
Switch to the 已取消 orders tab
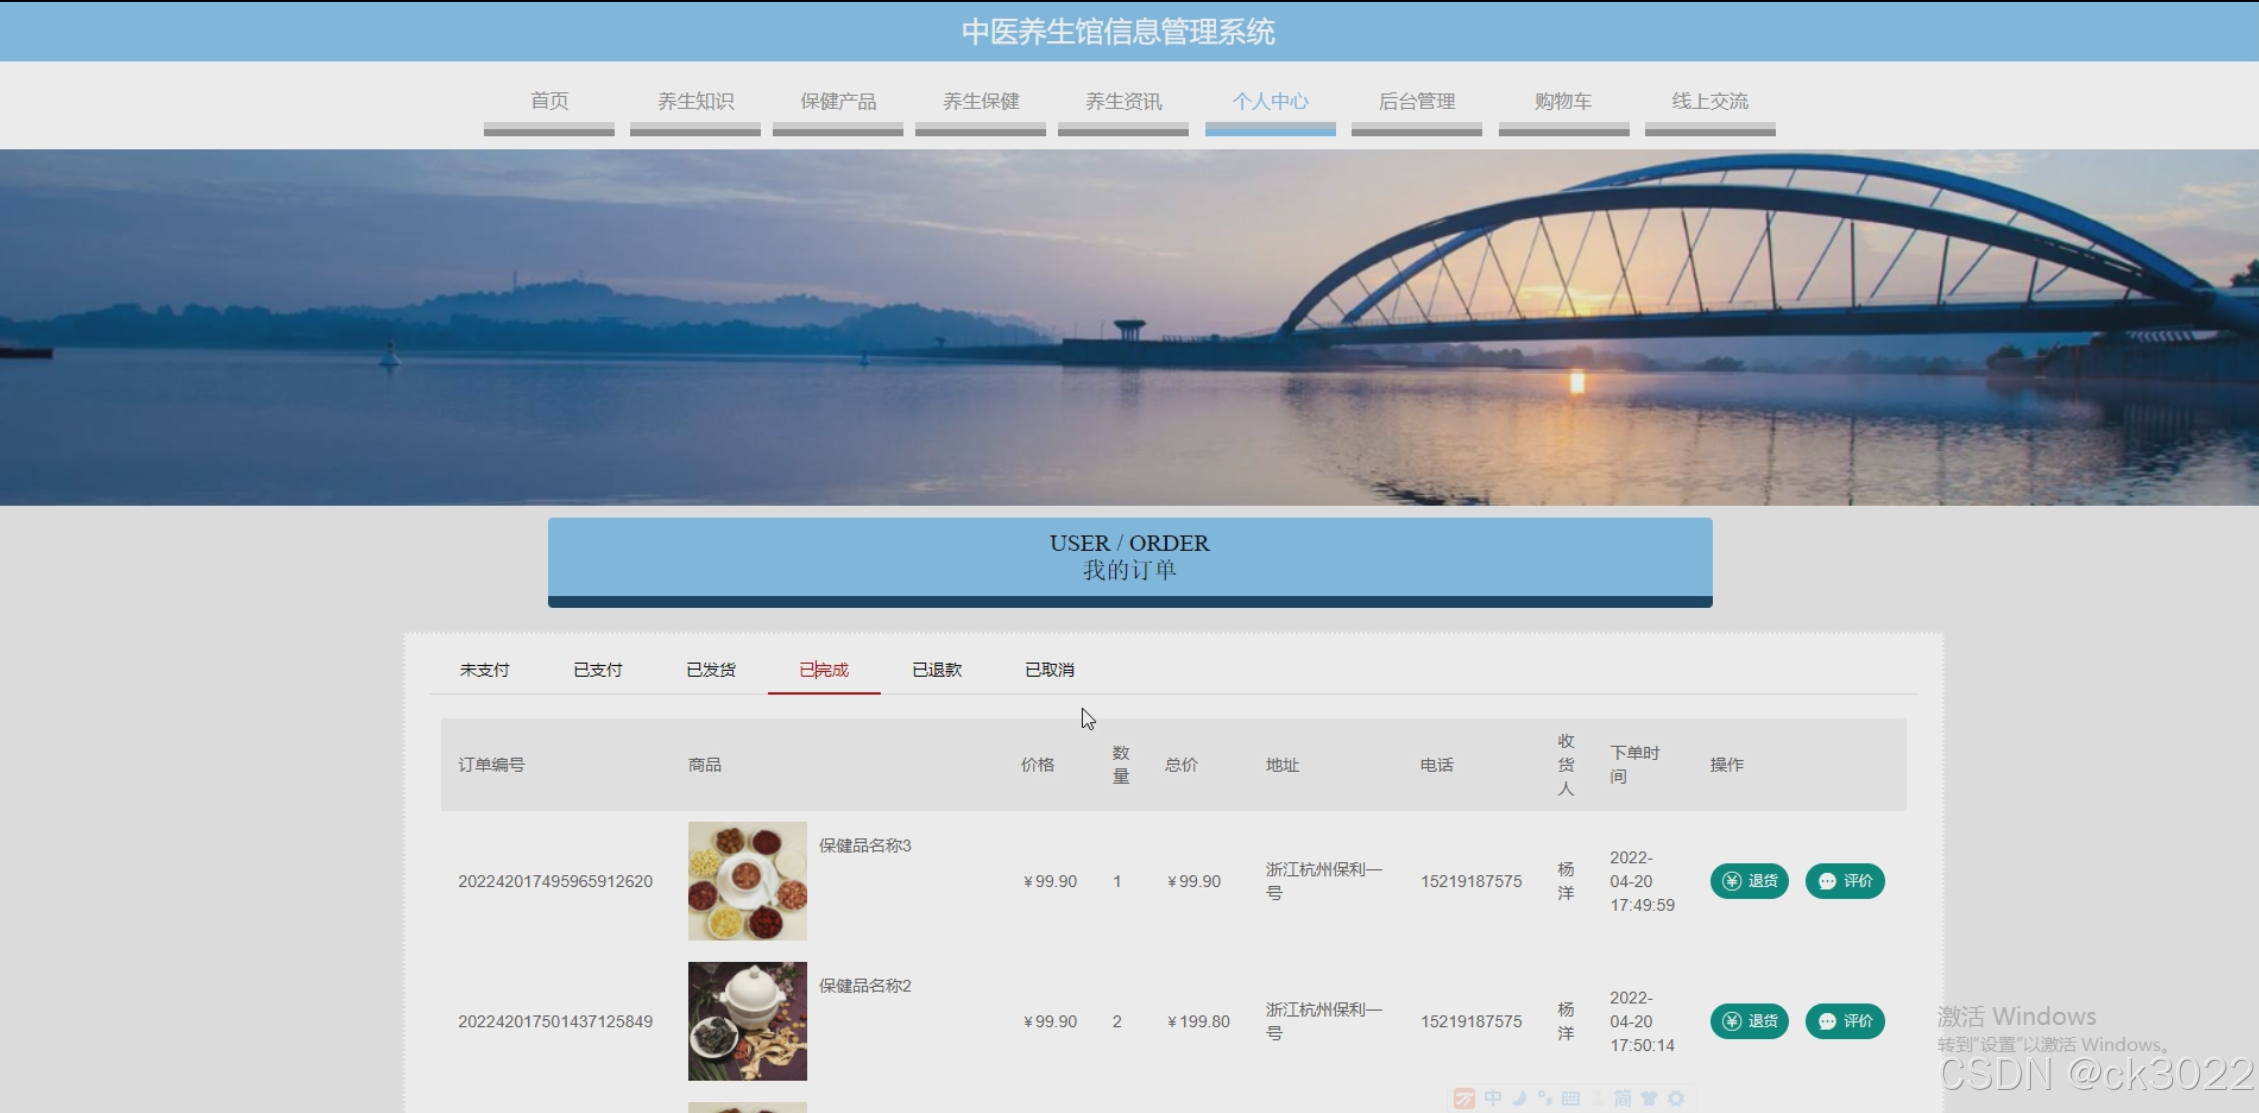click(x=1049, y=670)
